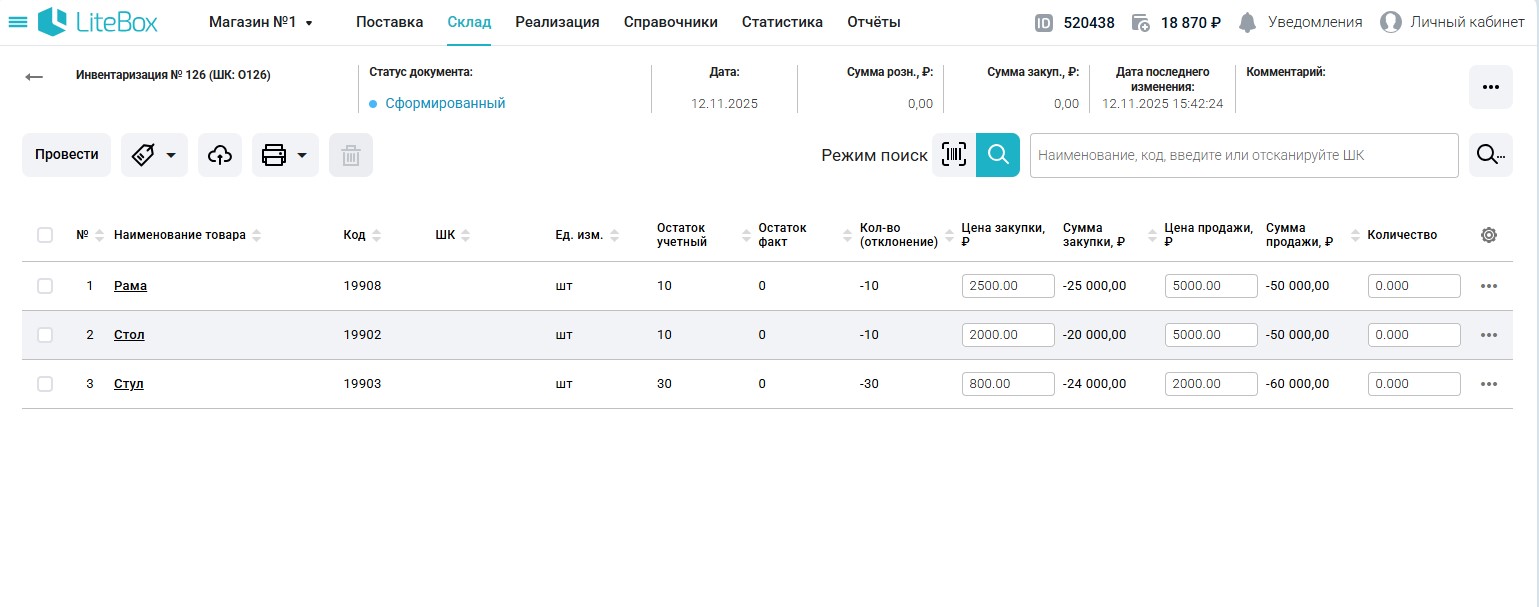Select the magnifier search mode button
1539x607 pixels.
coord(998,155)
